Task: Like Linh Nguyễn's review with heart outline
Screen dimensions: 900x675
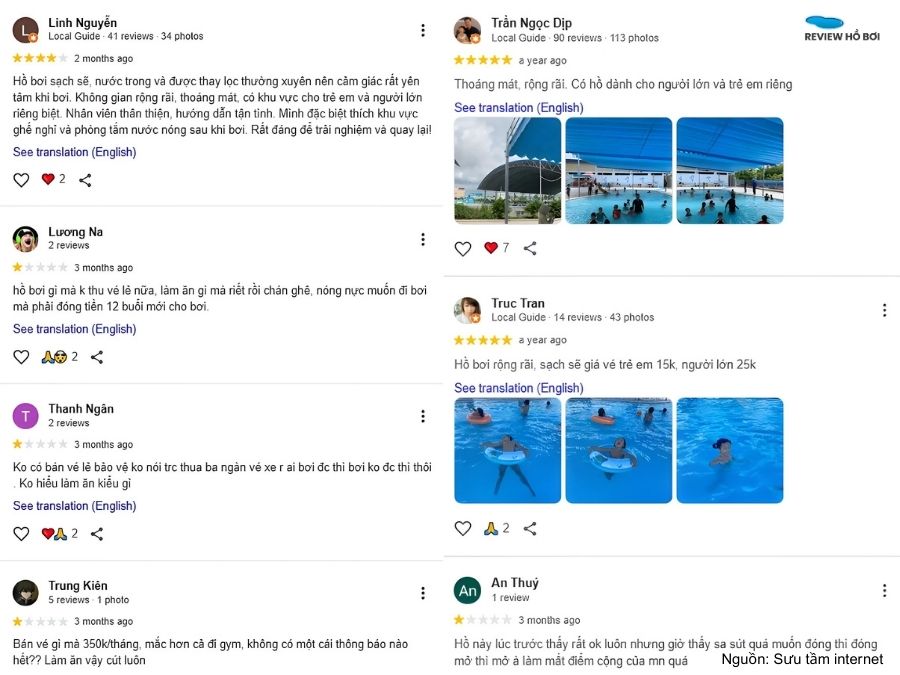Action: [21, 180]
